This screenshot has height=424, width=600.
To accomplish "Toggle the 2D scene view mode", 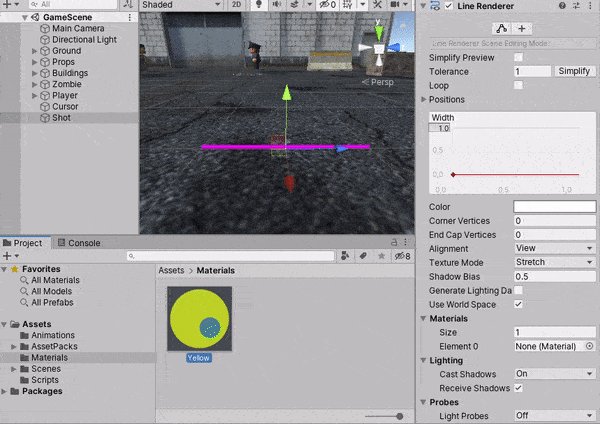I will click(236, 5).
